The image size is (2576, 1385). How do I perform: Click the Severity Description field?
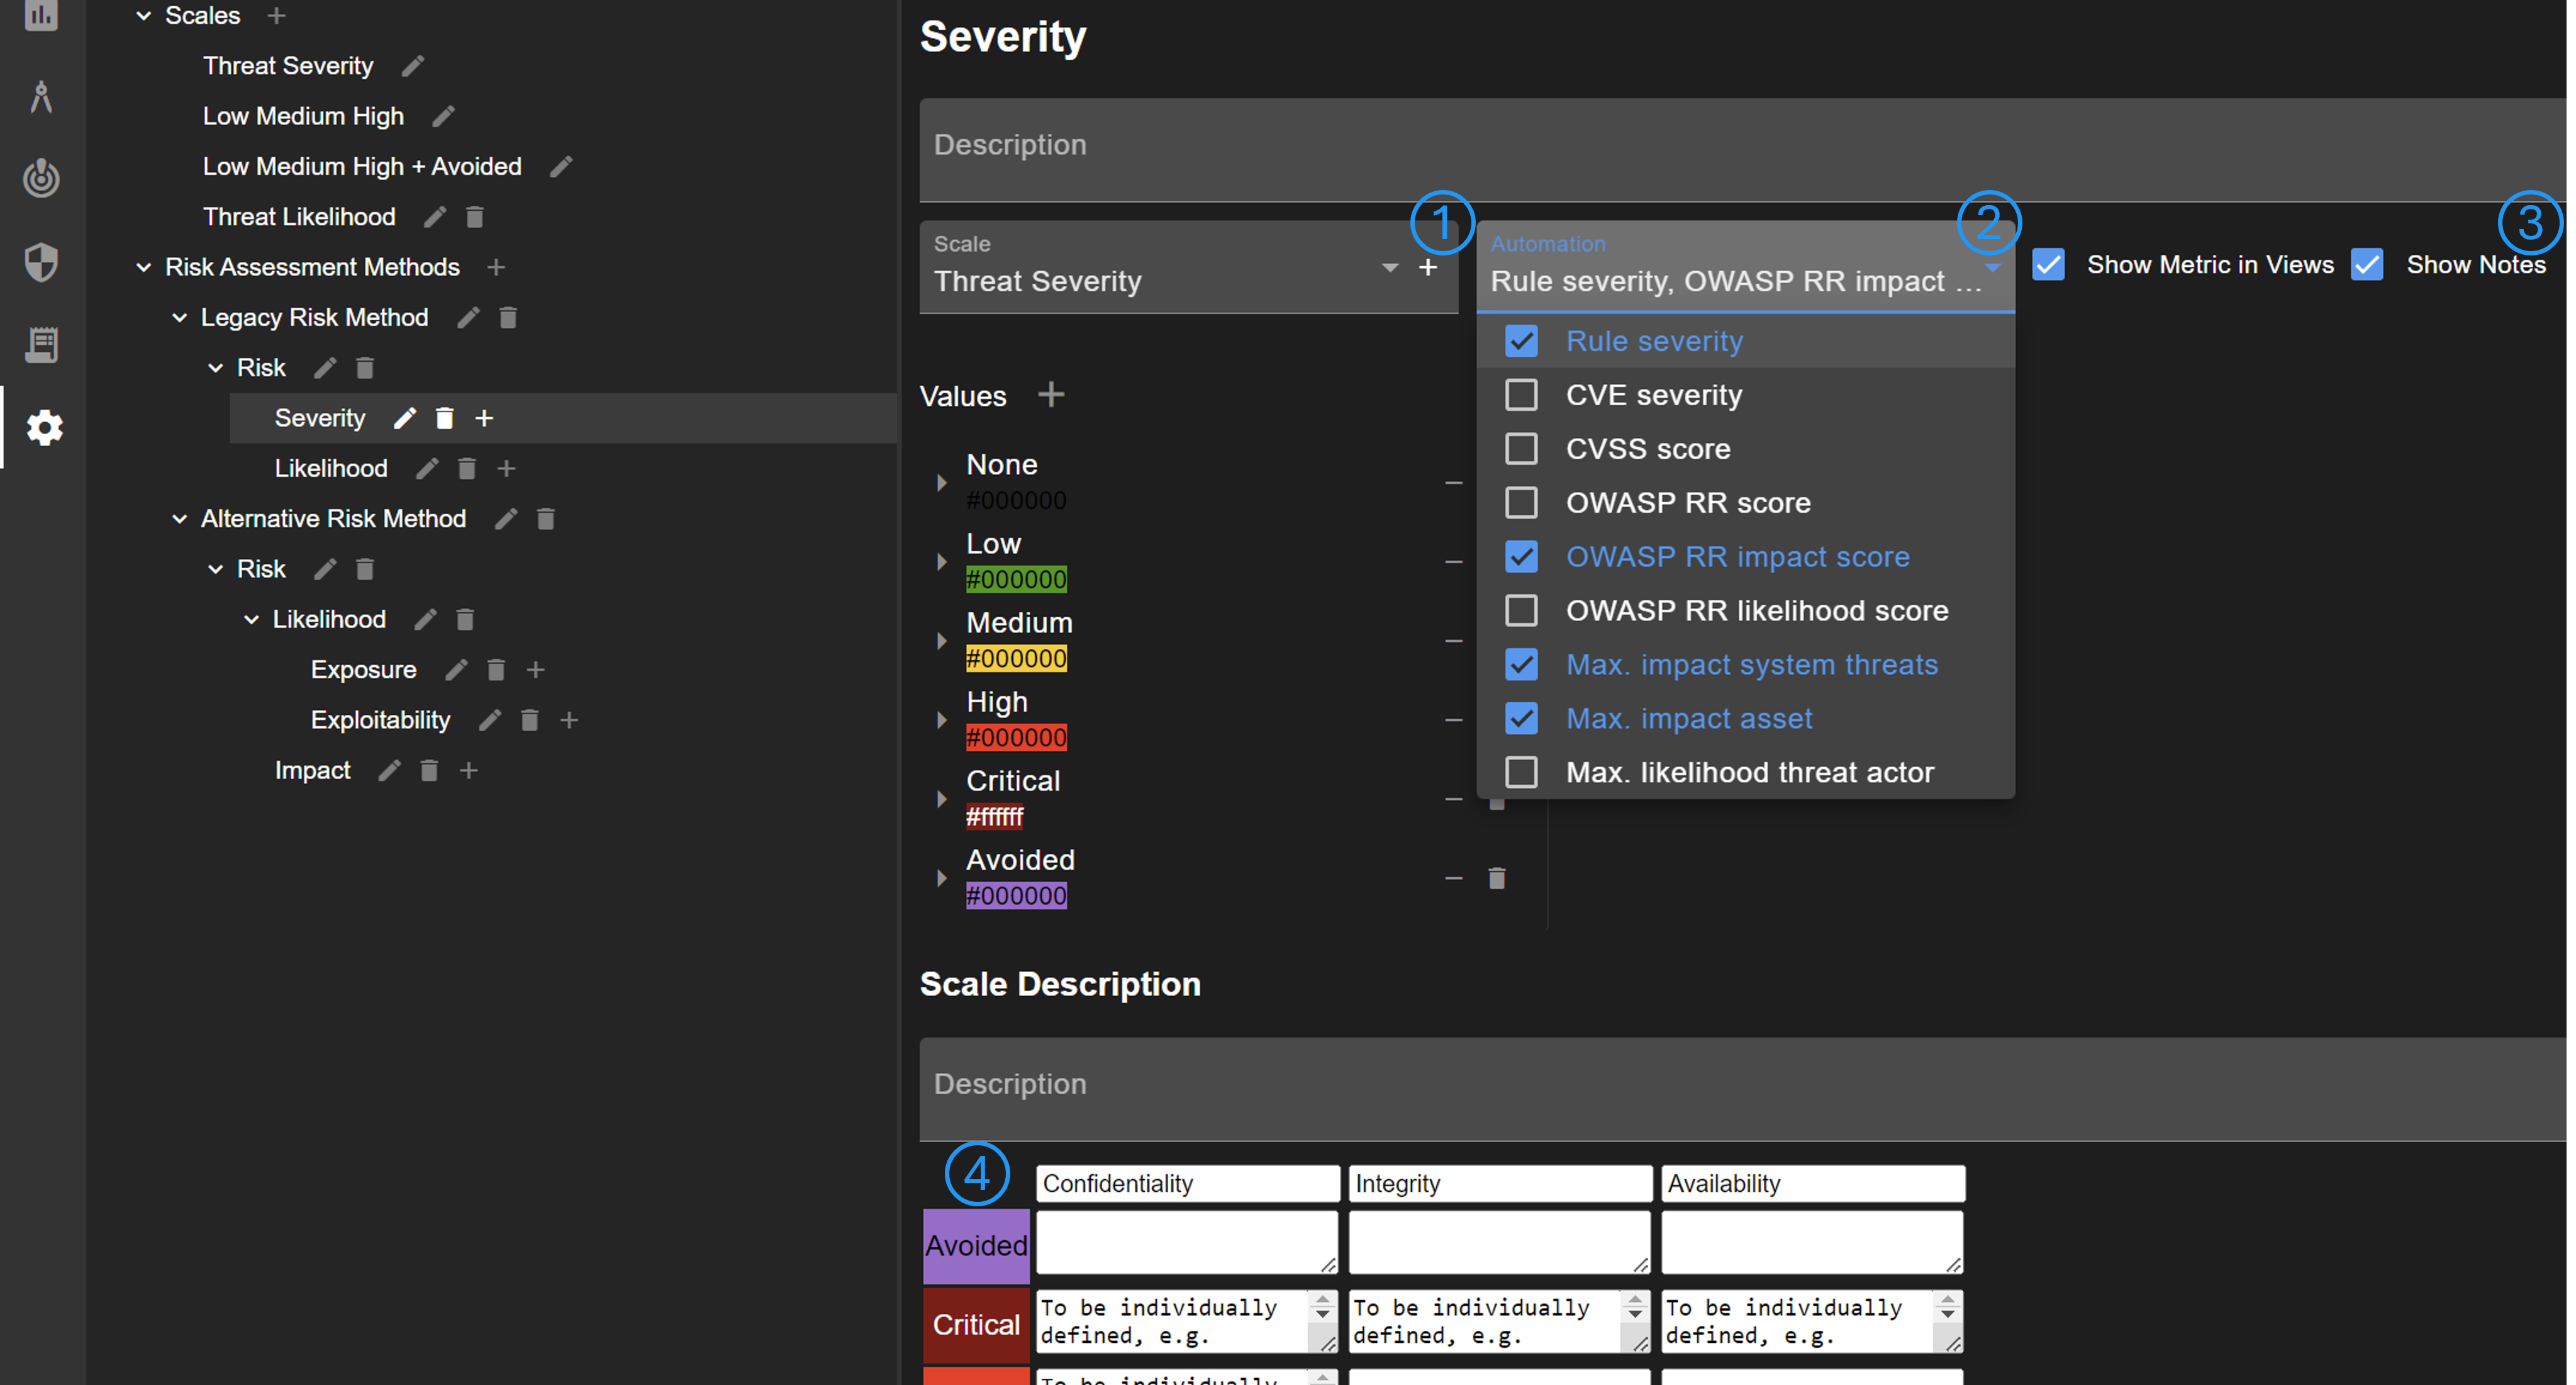[x=1743, y=149]
